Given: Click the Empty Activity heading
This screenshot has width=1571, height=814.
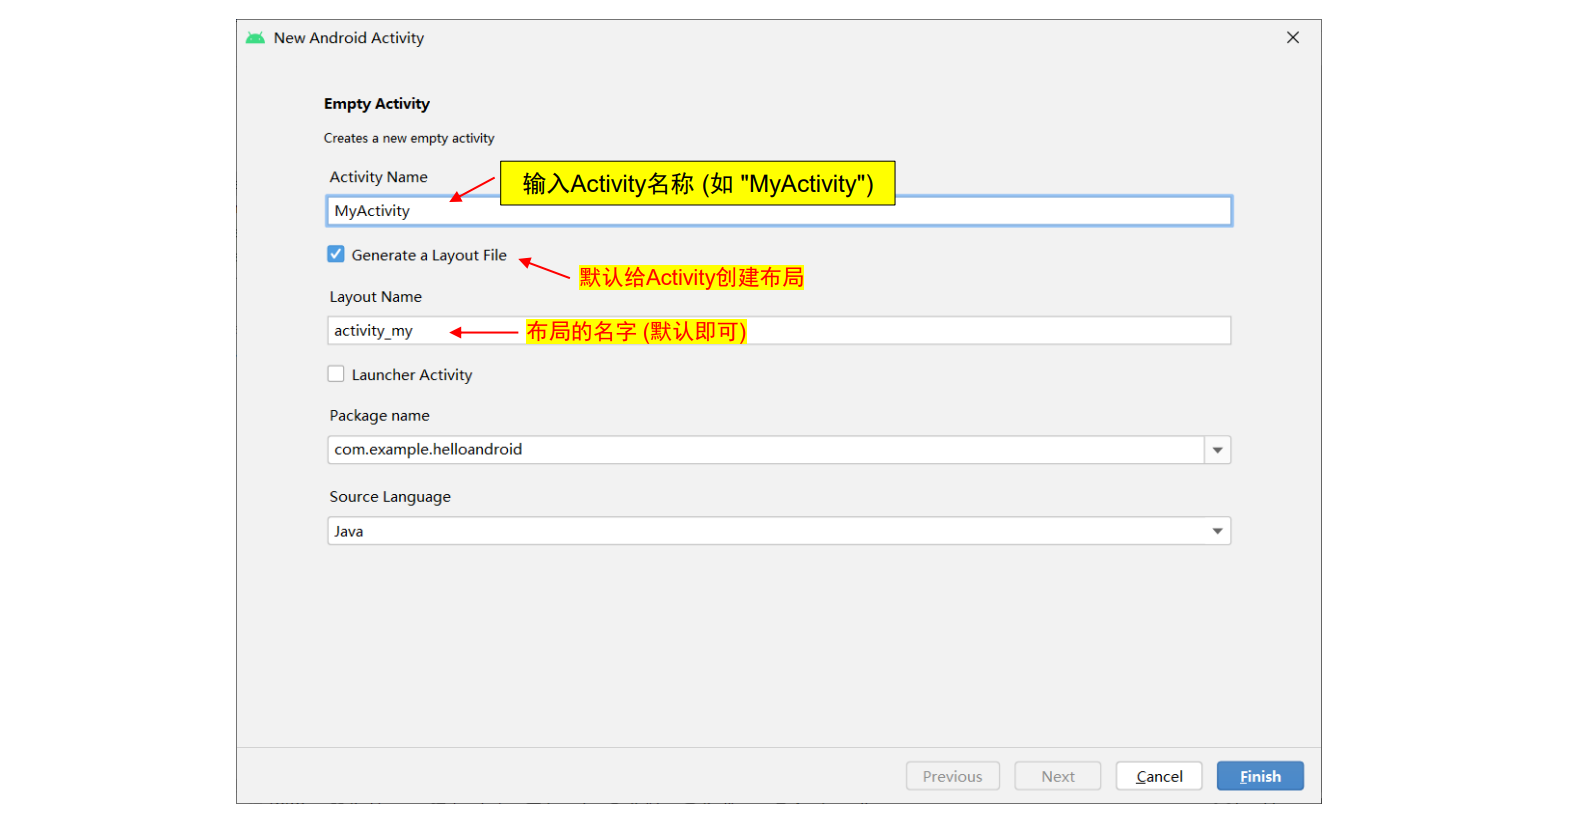Looking at the screenshot, I should [x=377, y=104].
